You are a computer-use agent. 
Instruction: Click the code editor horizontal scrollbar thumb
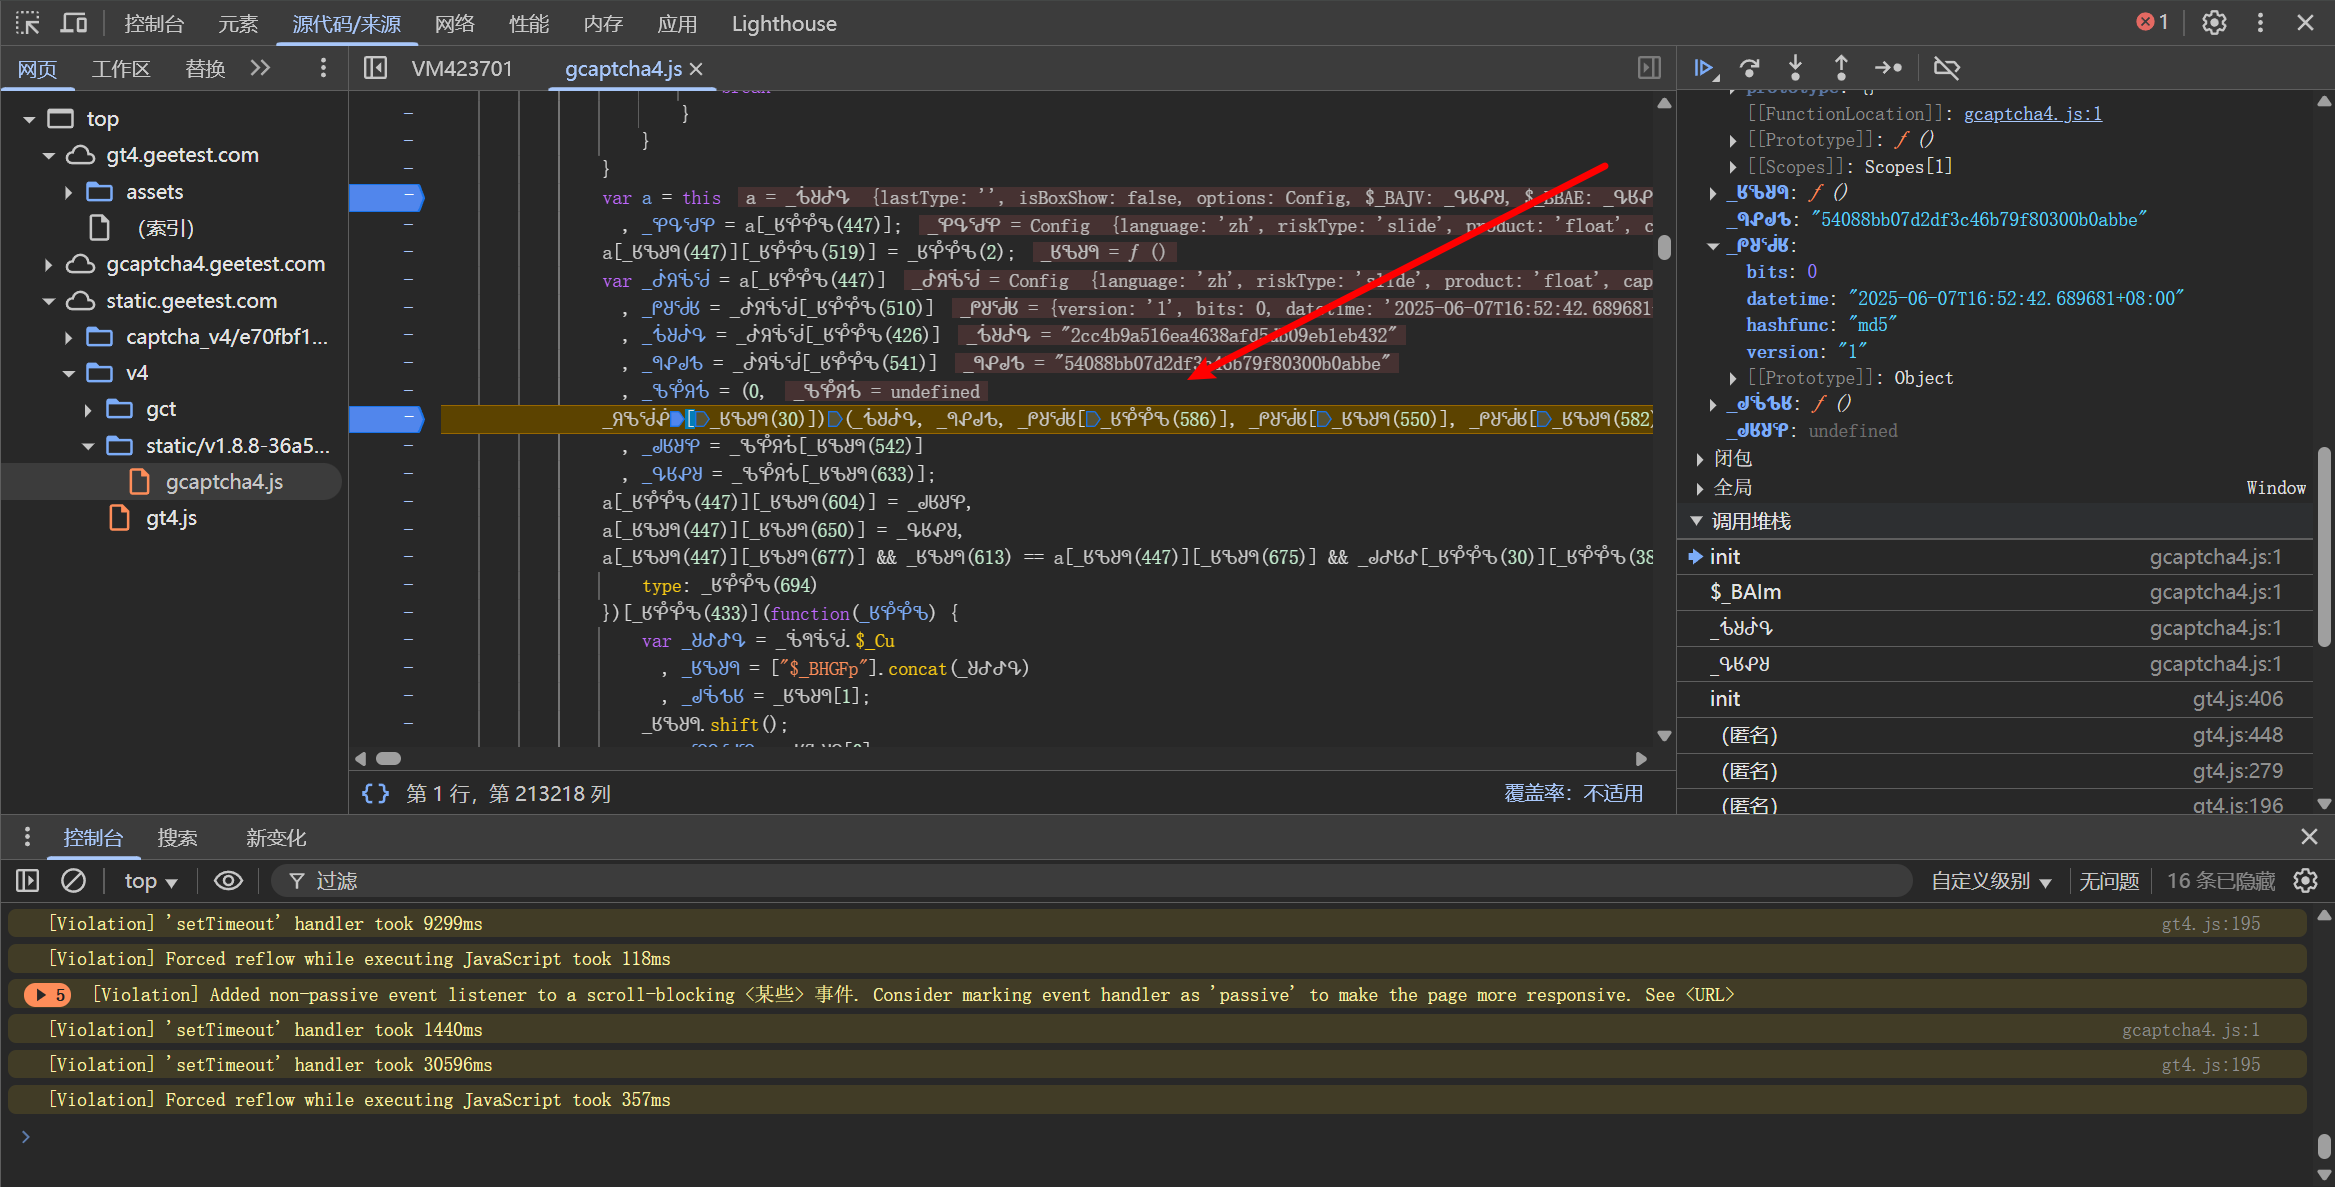tap(388, 758)
